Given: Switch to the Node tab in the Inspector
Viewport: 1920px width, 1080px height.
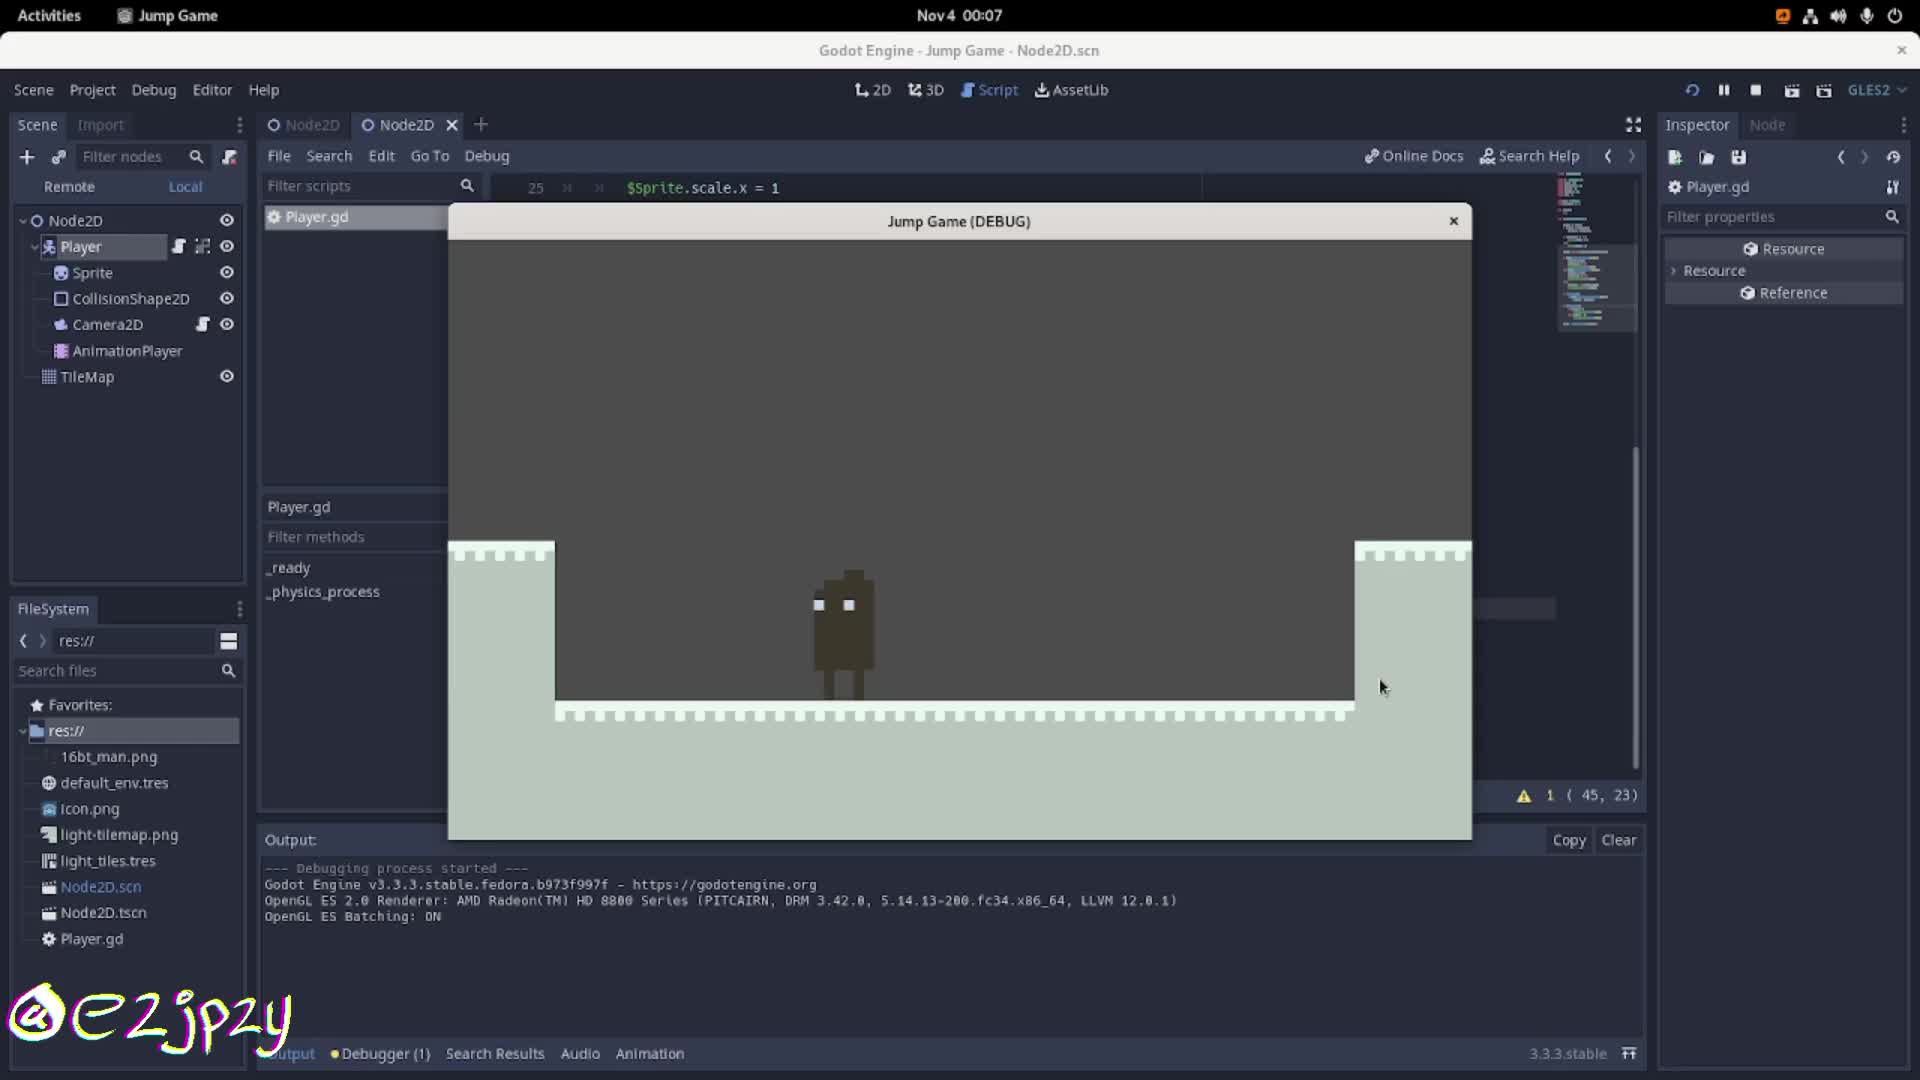Looking at the screenshot, I should pyautogui.click(x=1768, y=125).
